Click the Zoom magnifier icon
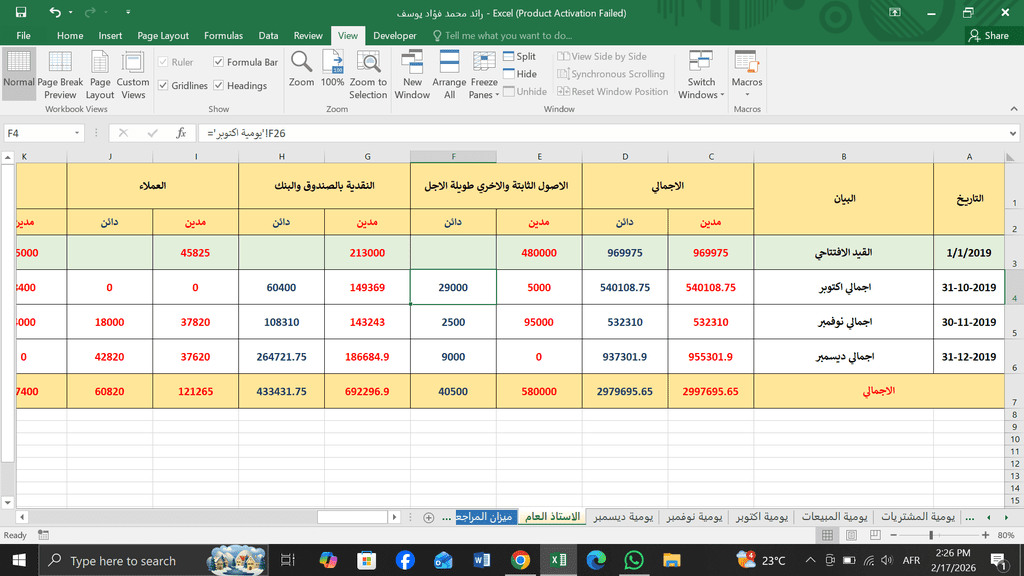The width and height of the screenshot is (1024, 576). pos(301,70)
